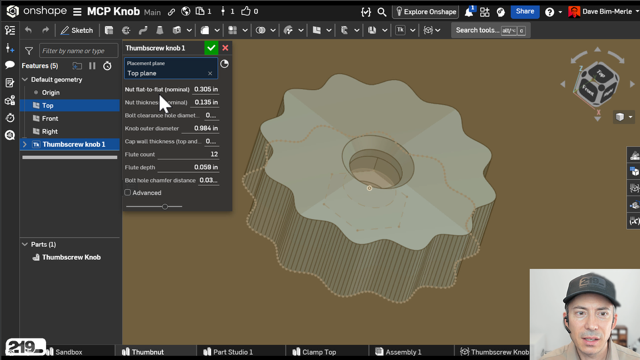Expand the Thumbscrew knob 1 feature
640x360 pixels.
pos(24,144)
